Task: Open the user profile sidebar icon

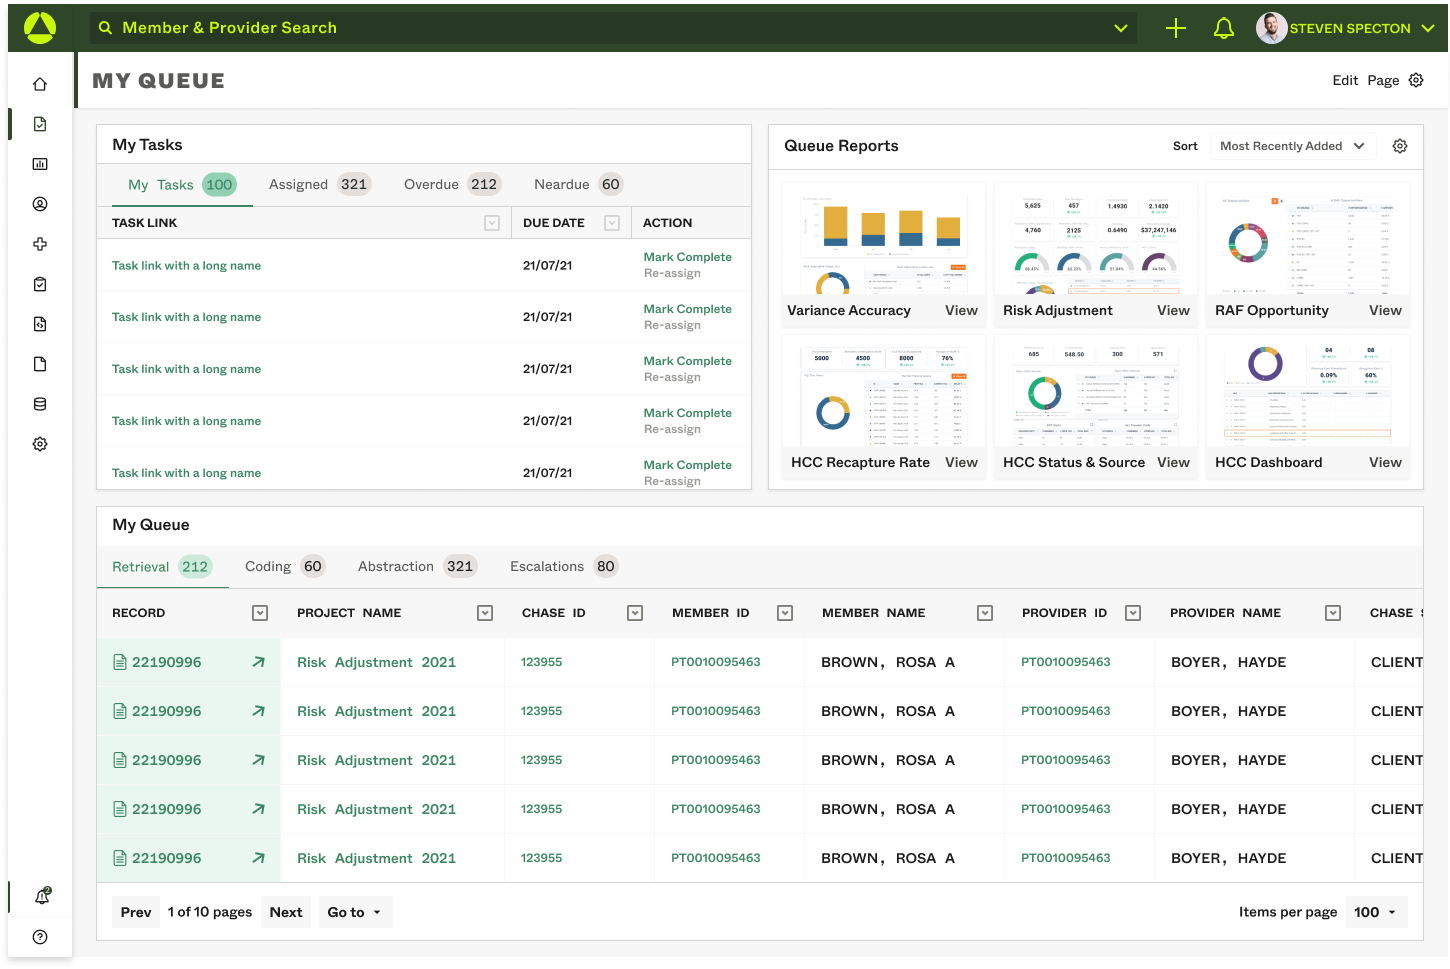Action: click(40, 204)
